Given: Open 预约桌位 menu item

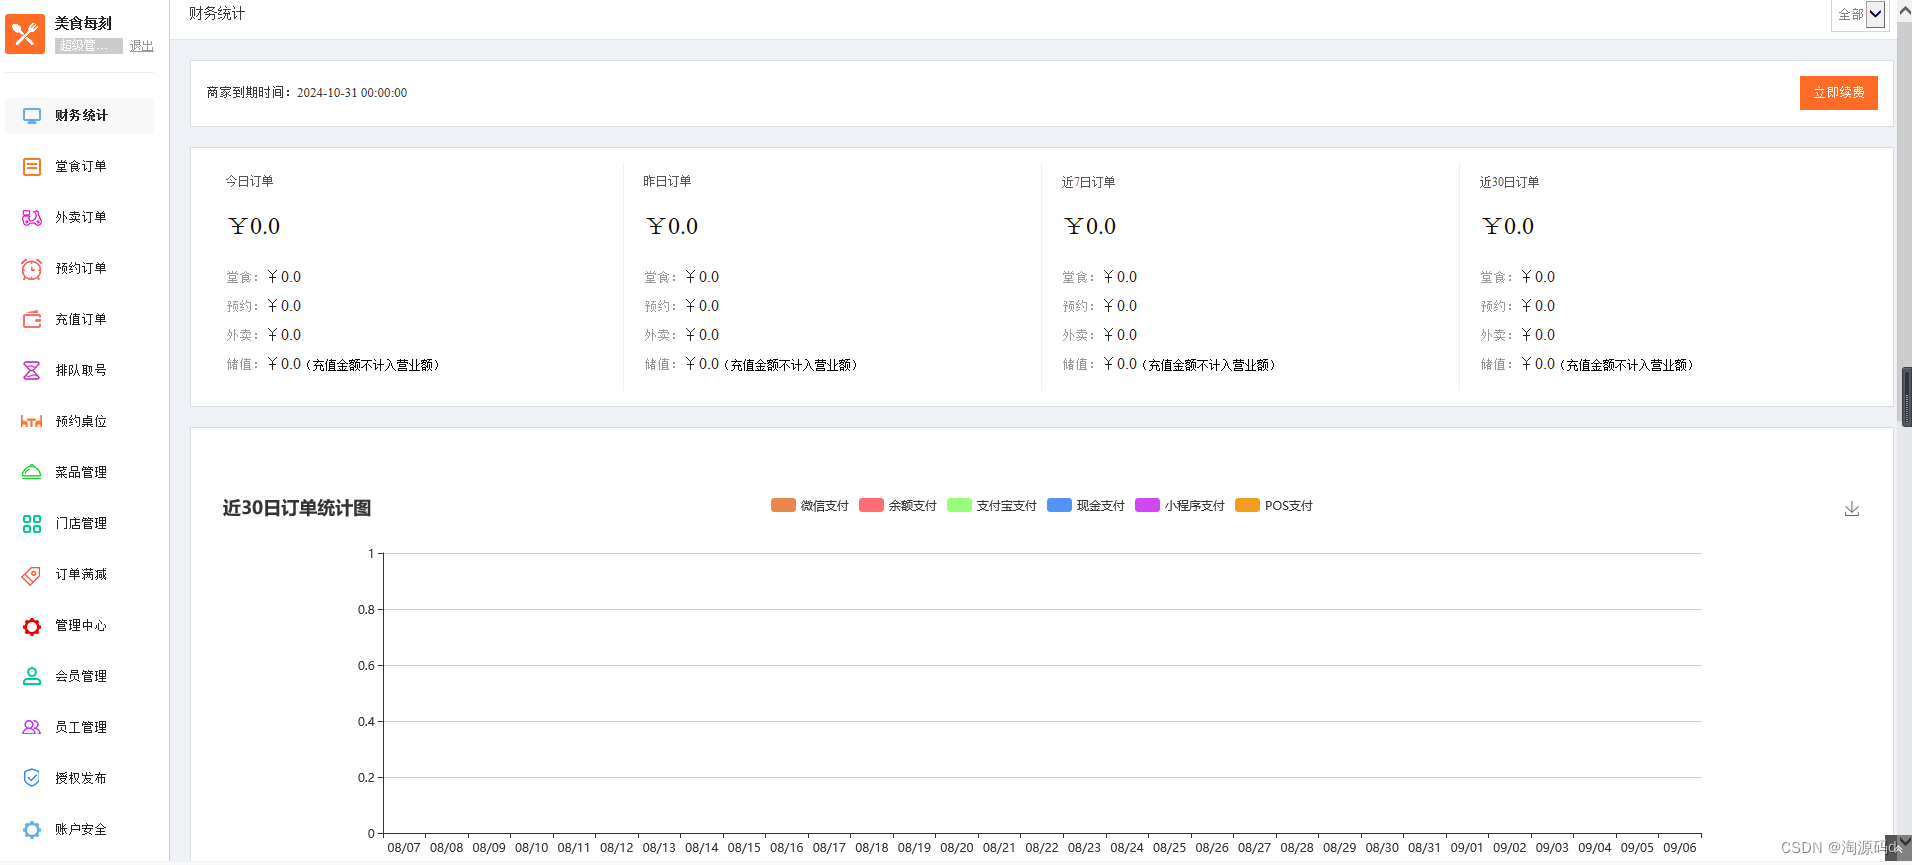Looking at the screenshot, I should [x=80, y=422].
